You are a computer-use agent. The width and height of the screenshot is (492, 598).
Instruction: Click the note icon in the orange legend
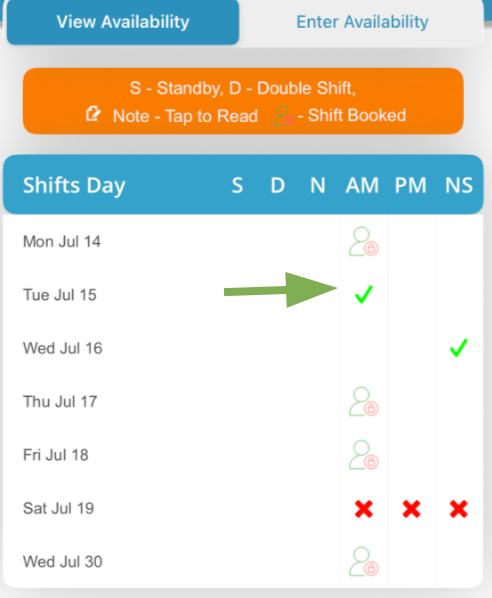pyautogui.click(x=93, y=114)
